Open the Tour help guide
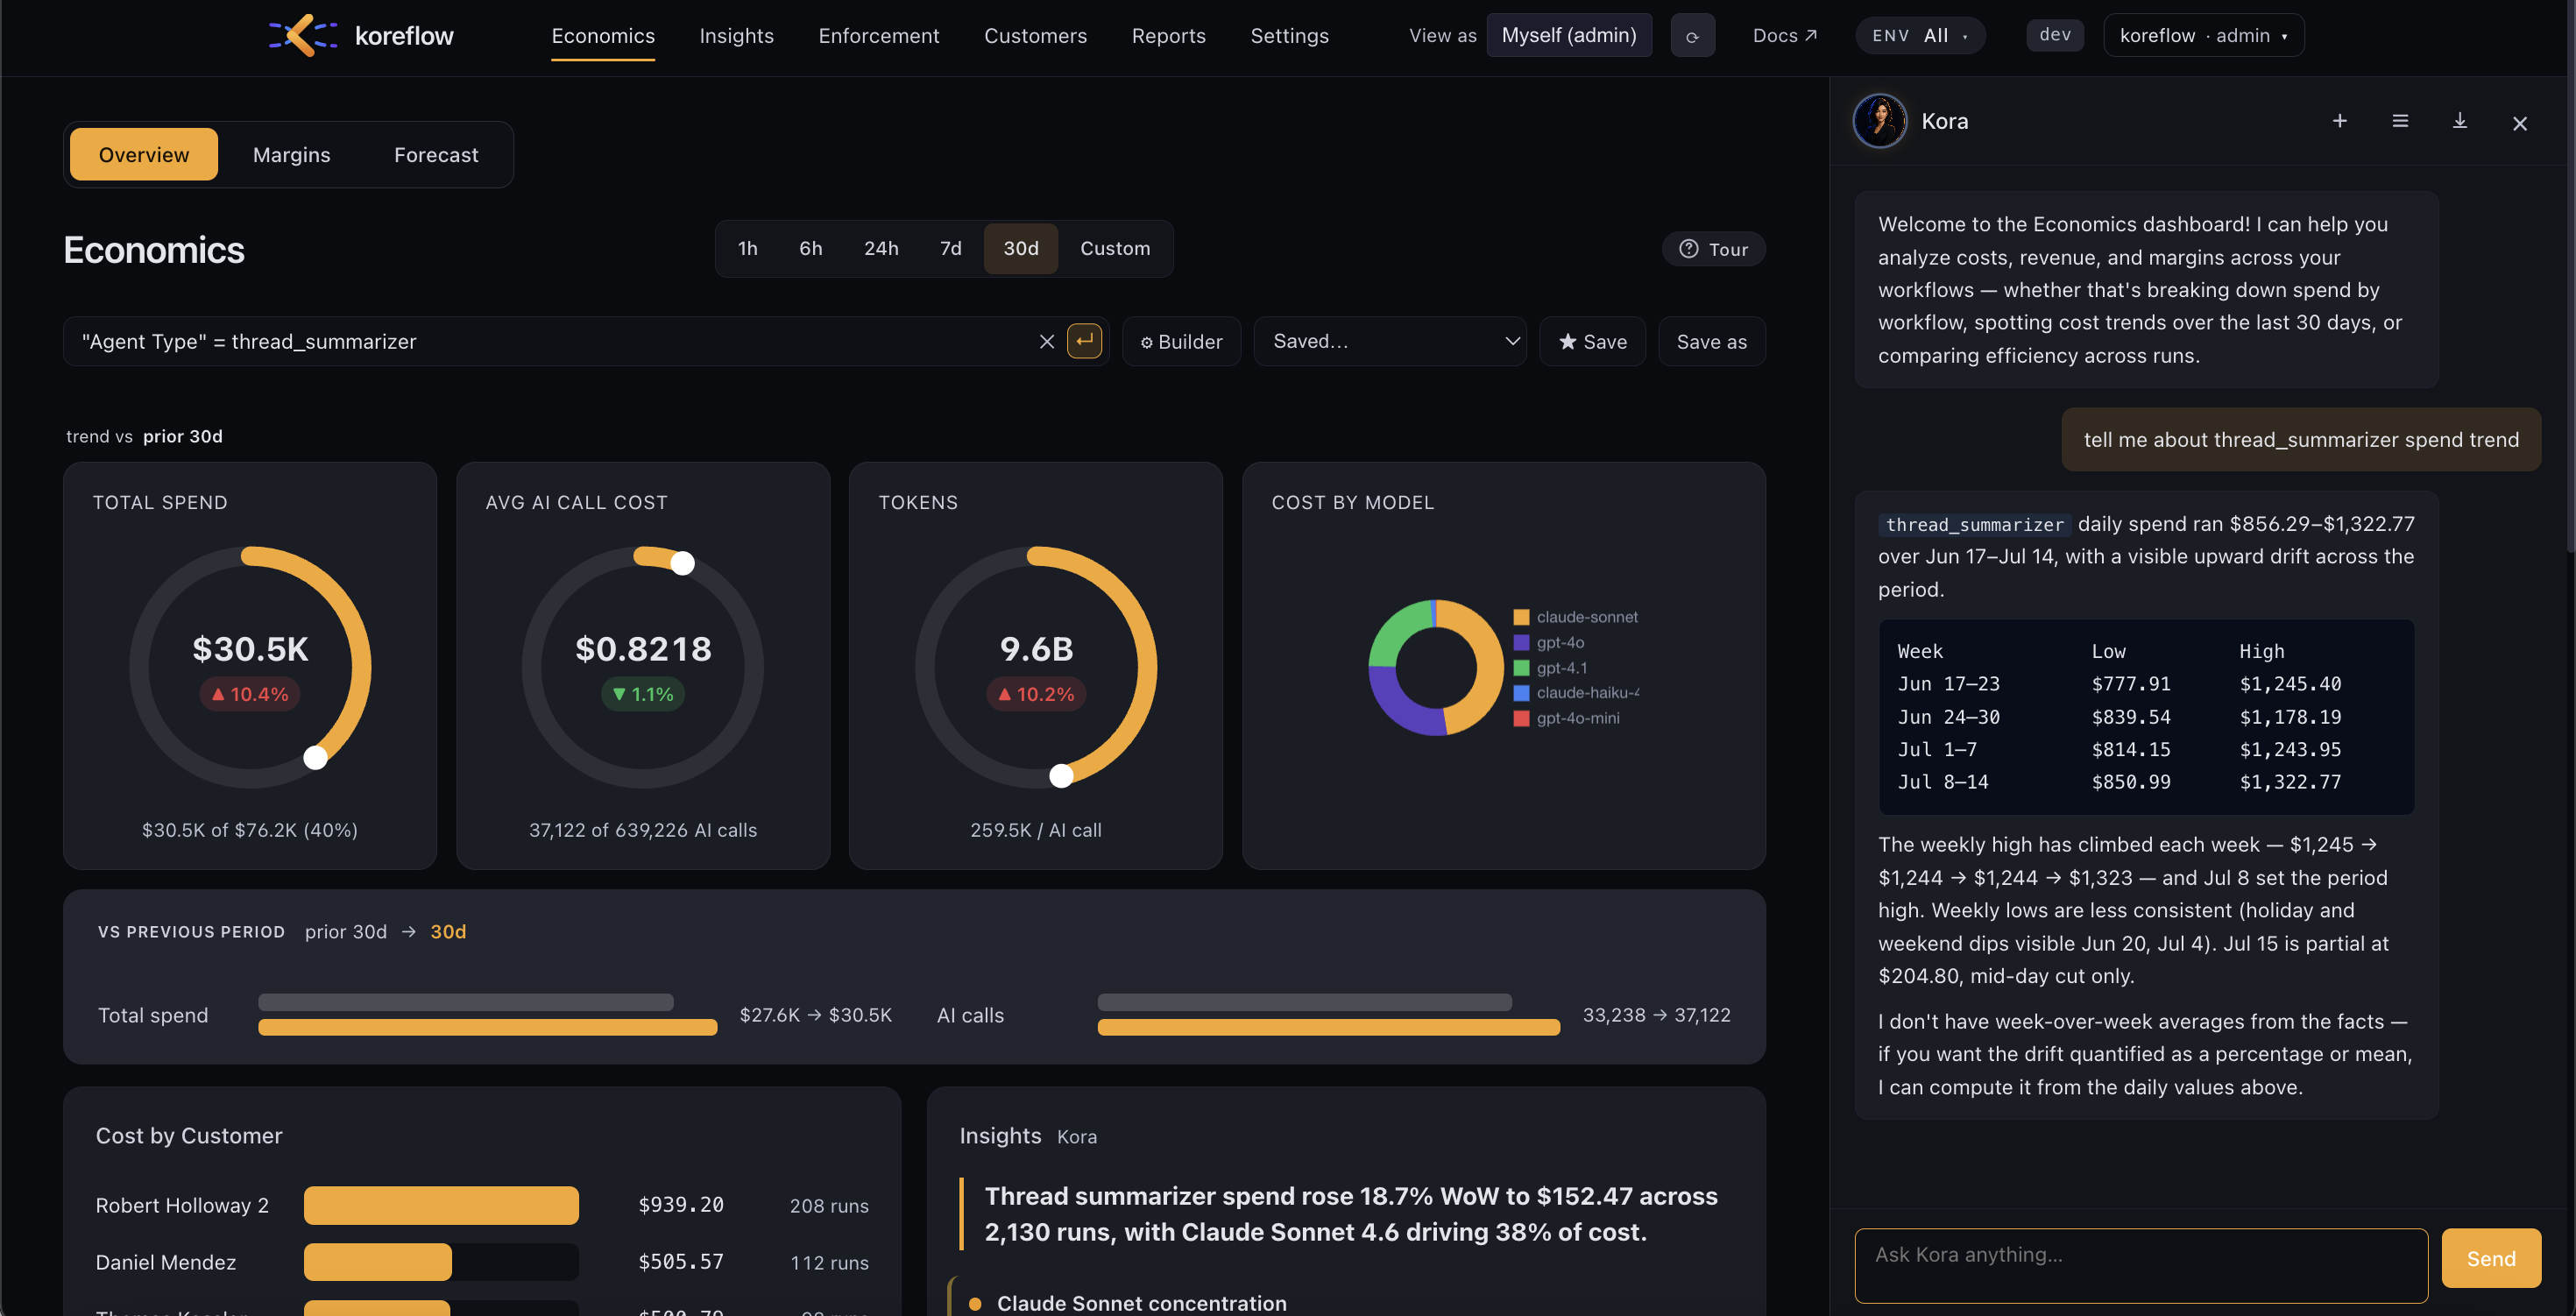2576x1316 pixels. point(1713,249)
